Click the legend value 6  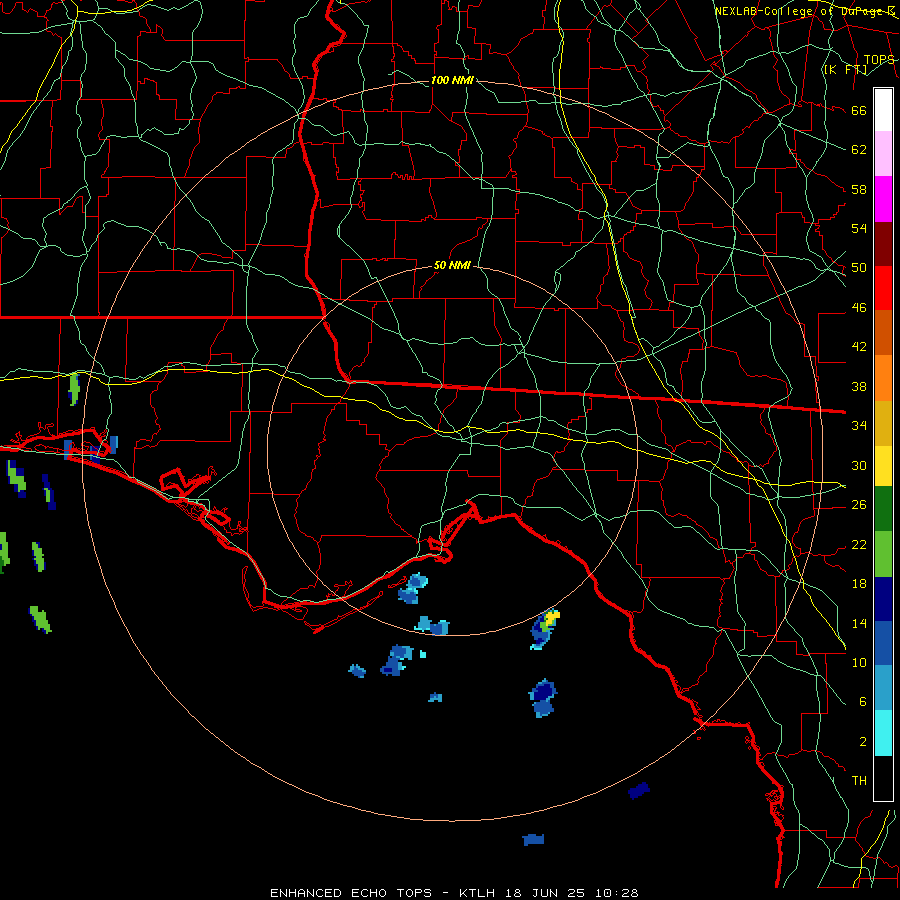pyautogui.click(x=863, y=702)
